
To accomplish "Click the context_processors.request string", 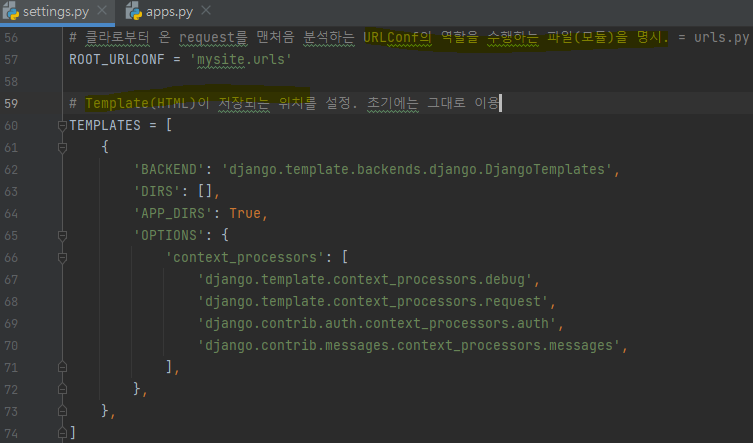I will click(373, 302).
